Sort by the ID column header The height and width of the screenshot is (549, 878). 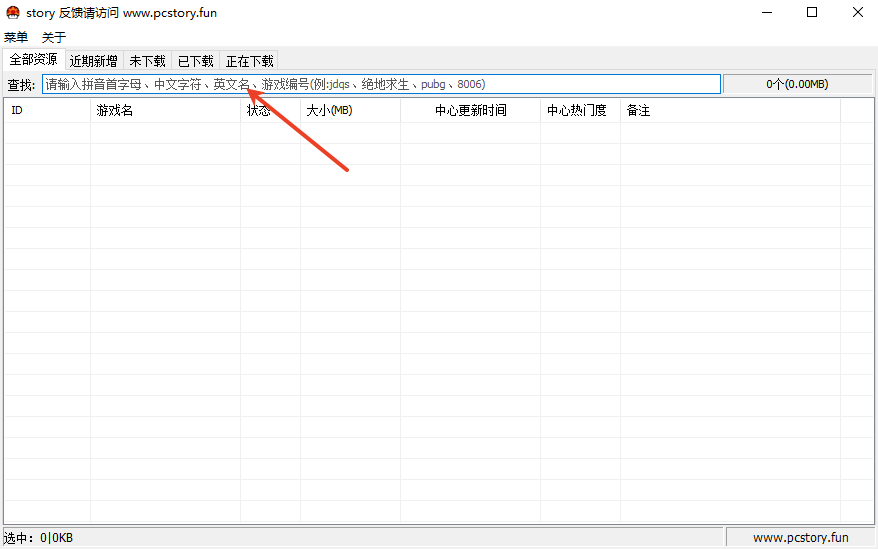tap(47, 110)
